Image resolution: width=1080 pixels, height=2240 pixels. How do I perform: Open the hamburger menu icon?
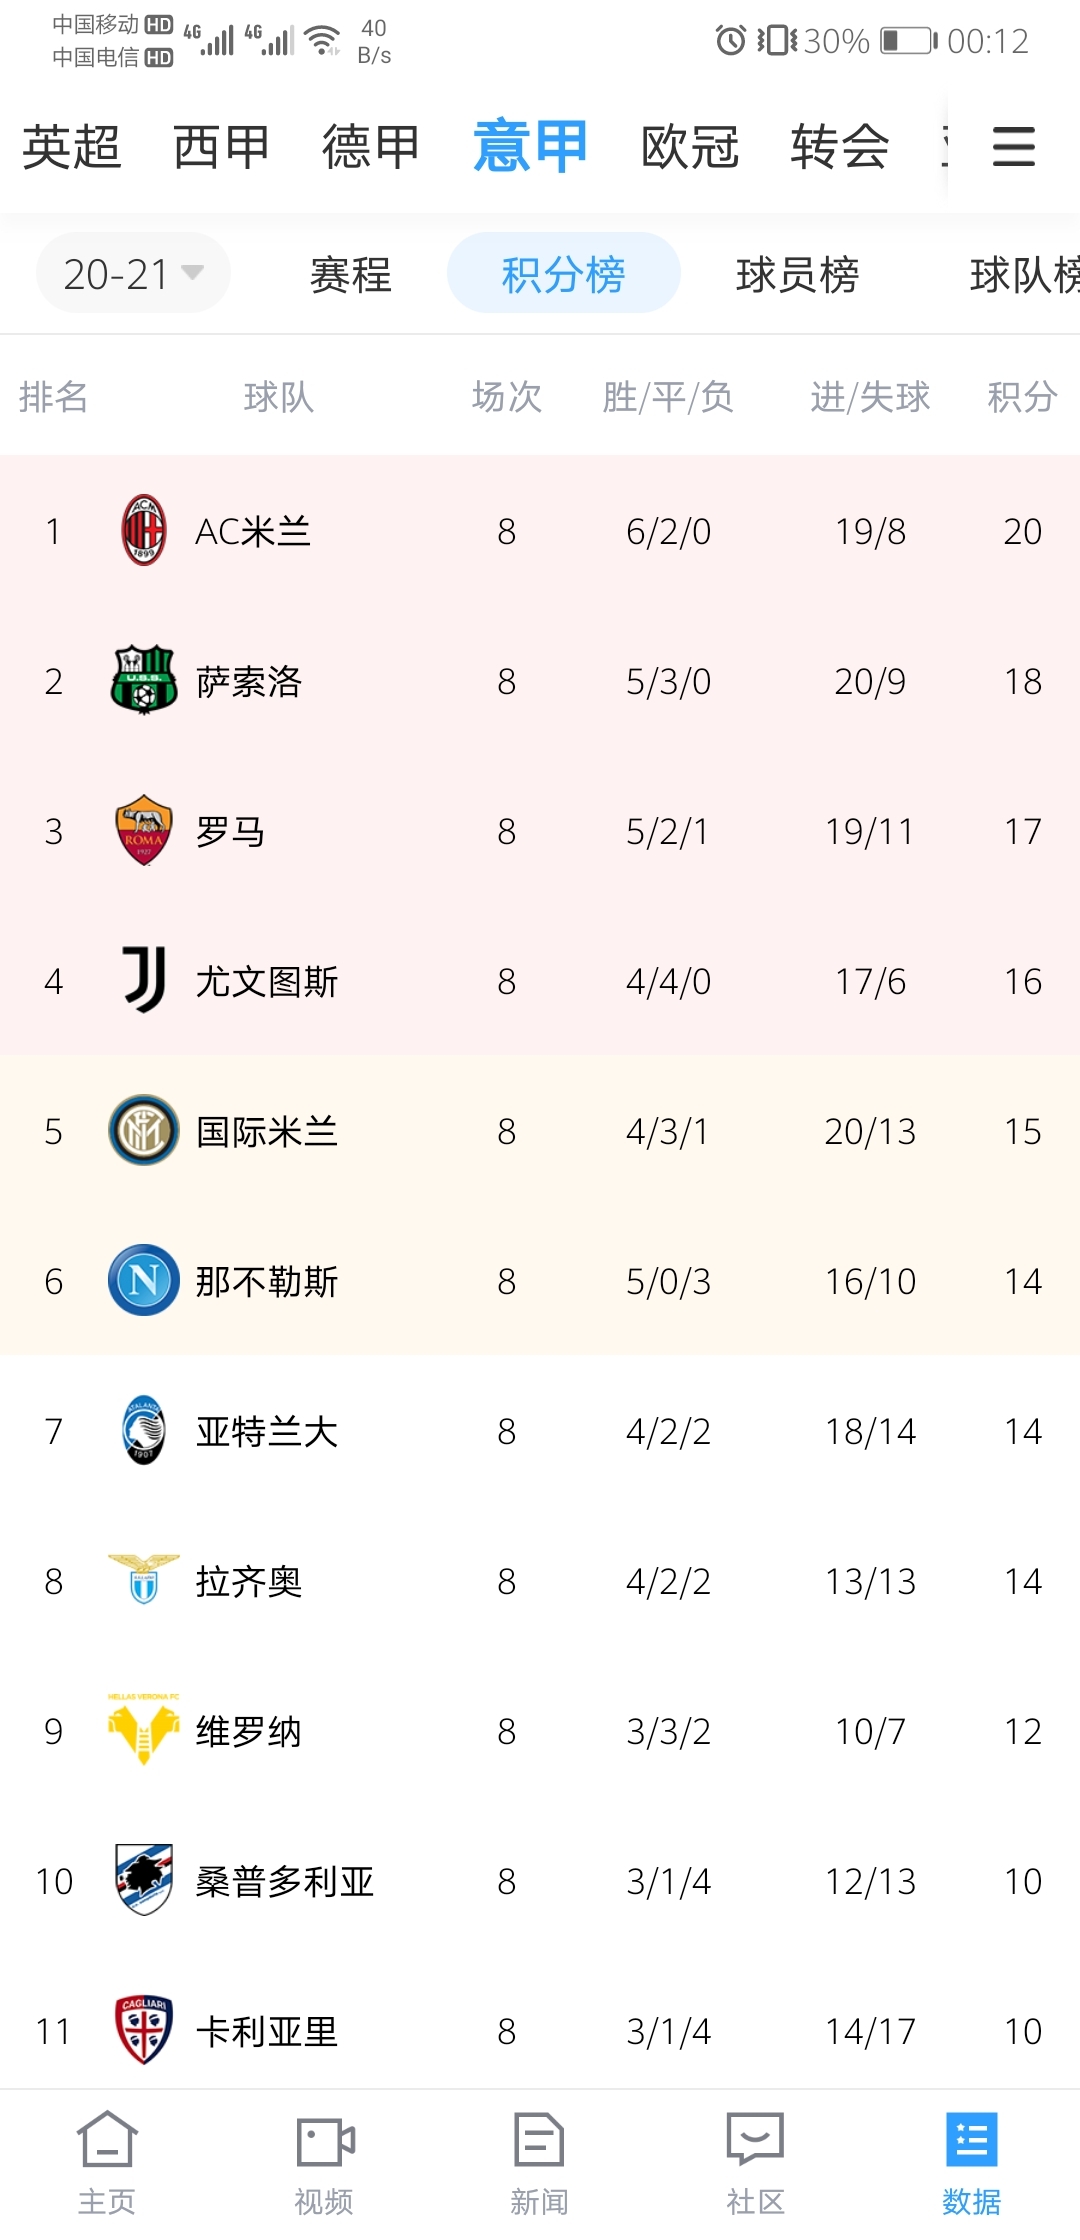[1013, 146]
